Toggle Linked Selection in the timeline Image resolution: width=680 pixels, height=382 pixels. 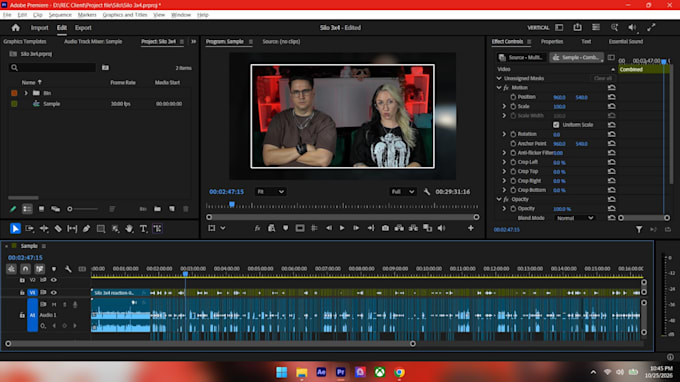(x=39, y=269)
